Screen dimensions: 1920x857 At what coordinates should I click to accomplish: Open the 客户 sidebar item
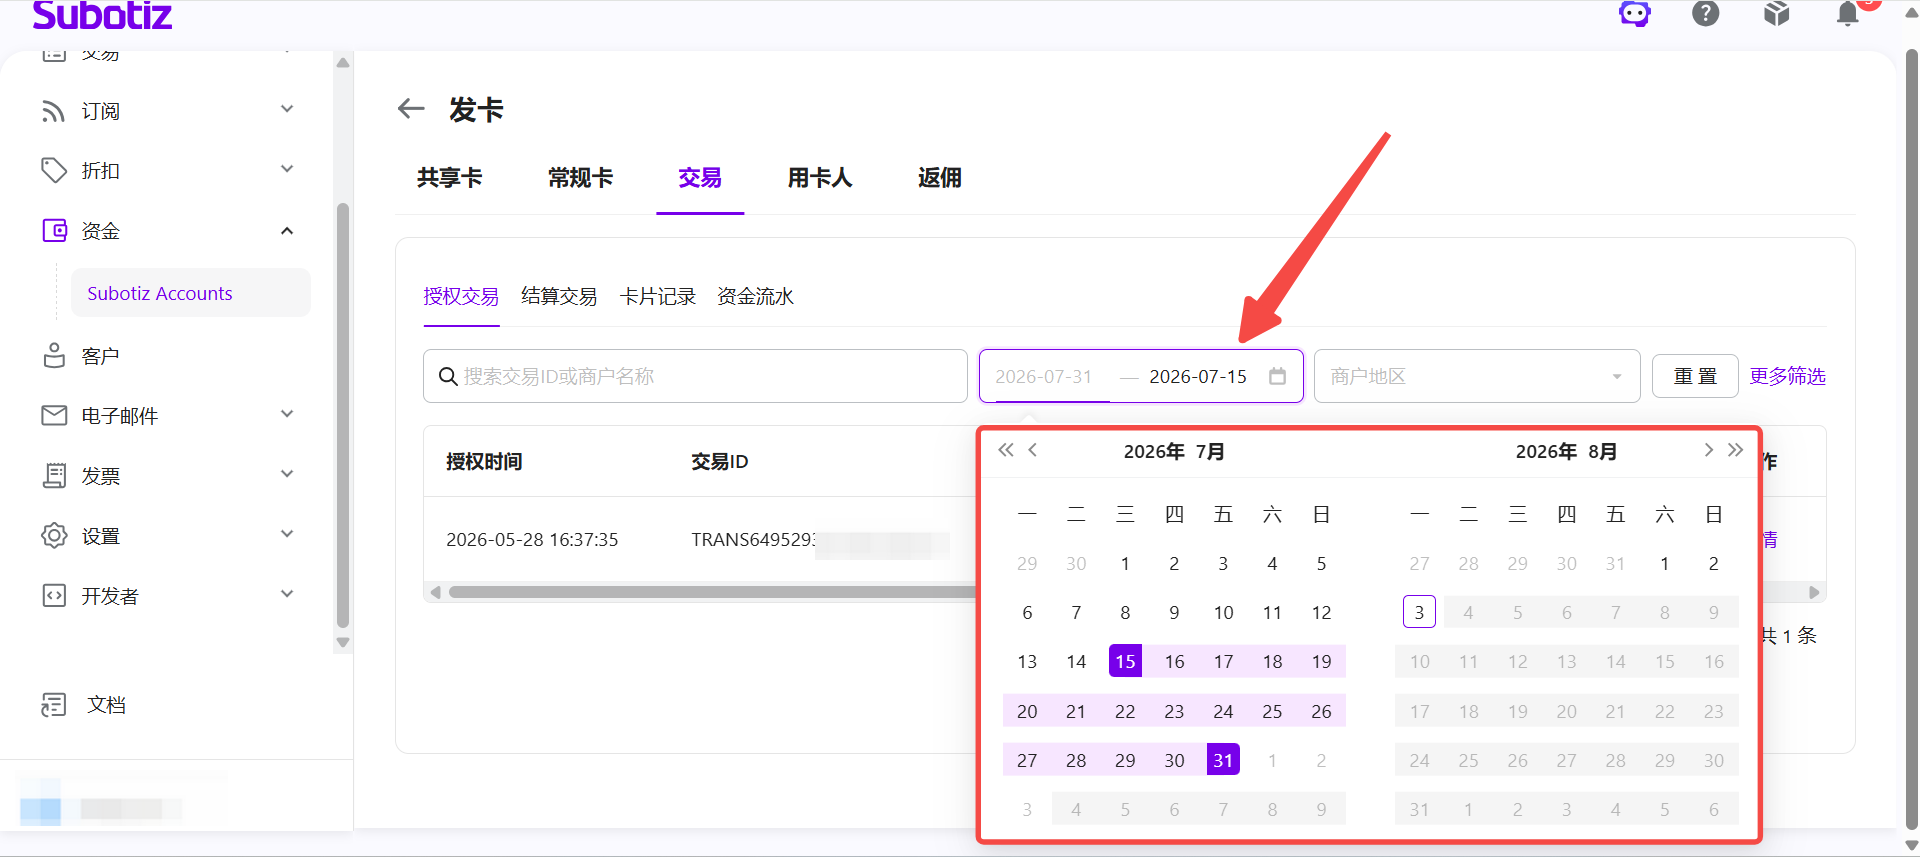pyautogui.click(x=100, y=356)
